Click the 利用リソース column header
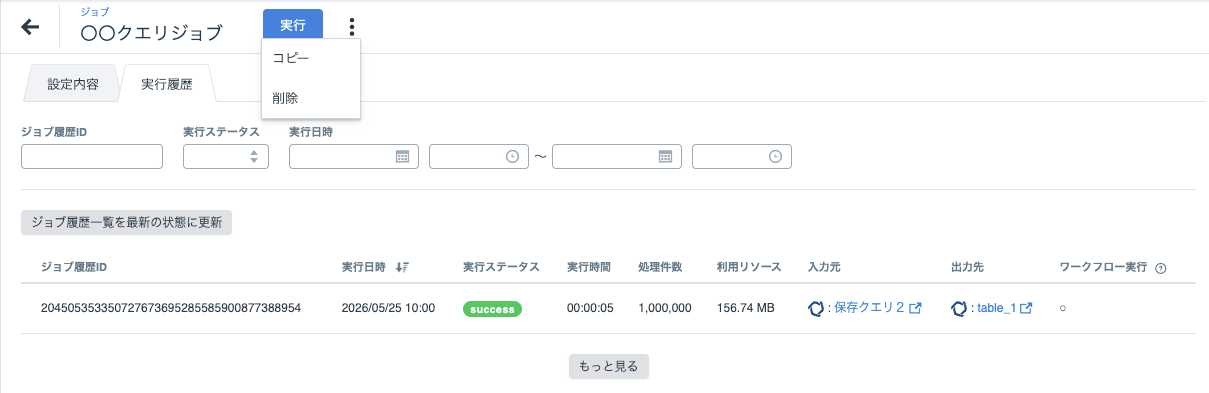The width and height of the screenshot is (1209, 393). tap(749, 267)
